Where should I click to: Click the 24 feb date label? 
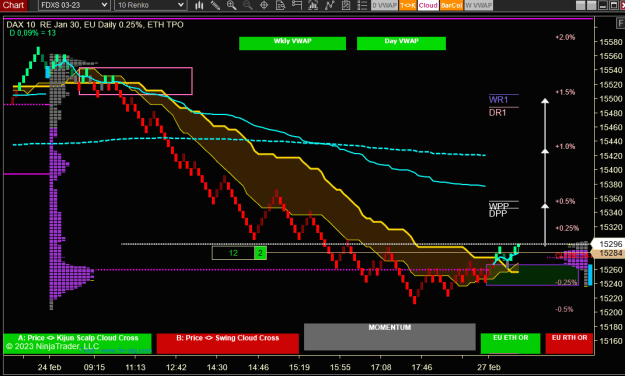click(x=49, y=367)
